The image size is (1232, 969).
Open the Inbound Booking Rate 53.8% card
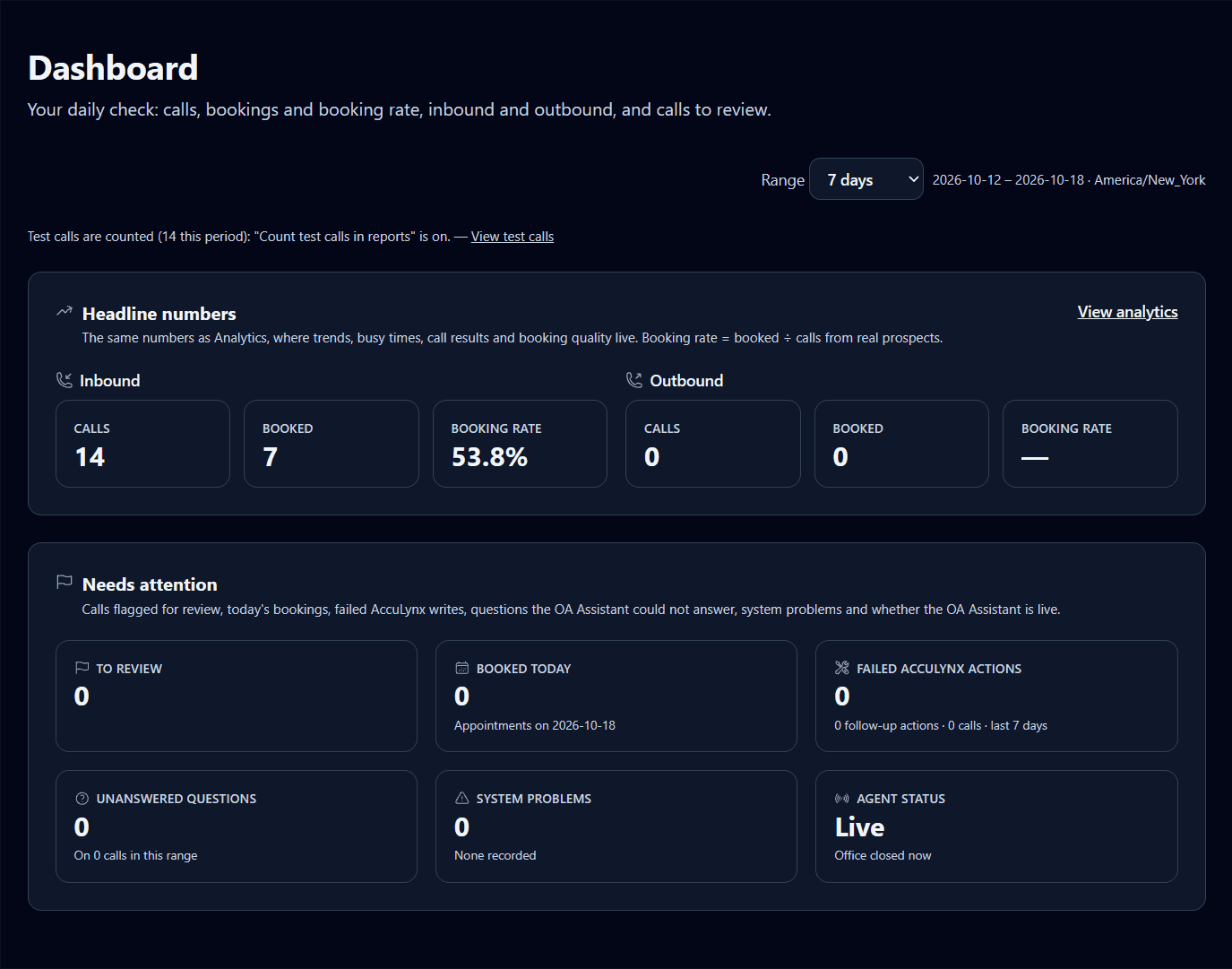(520, 444)
